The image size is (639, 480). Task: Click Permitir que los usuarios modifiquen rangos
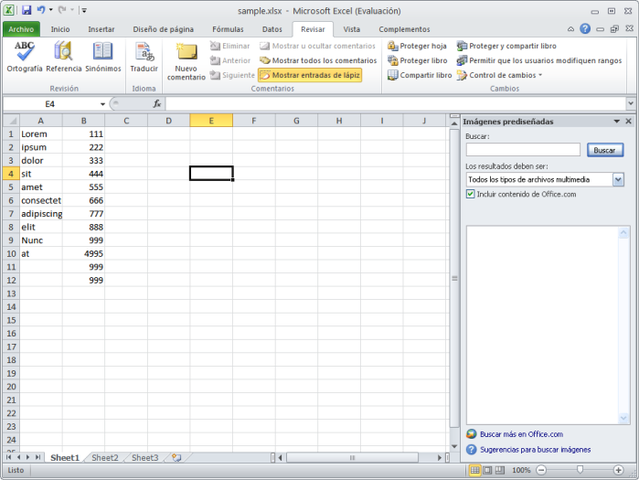(539, 61)
